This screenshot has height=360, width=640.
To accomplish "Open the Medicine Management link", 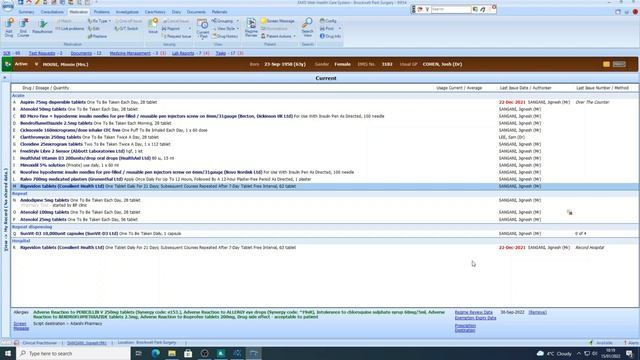I will (x=130, y=53).
